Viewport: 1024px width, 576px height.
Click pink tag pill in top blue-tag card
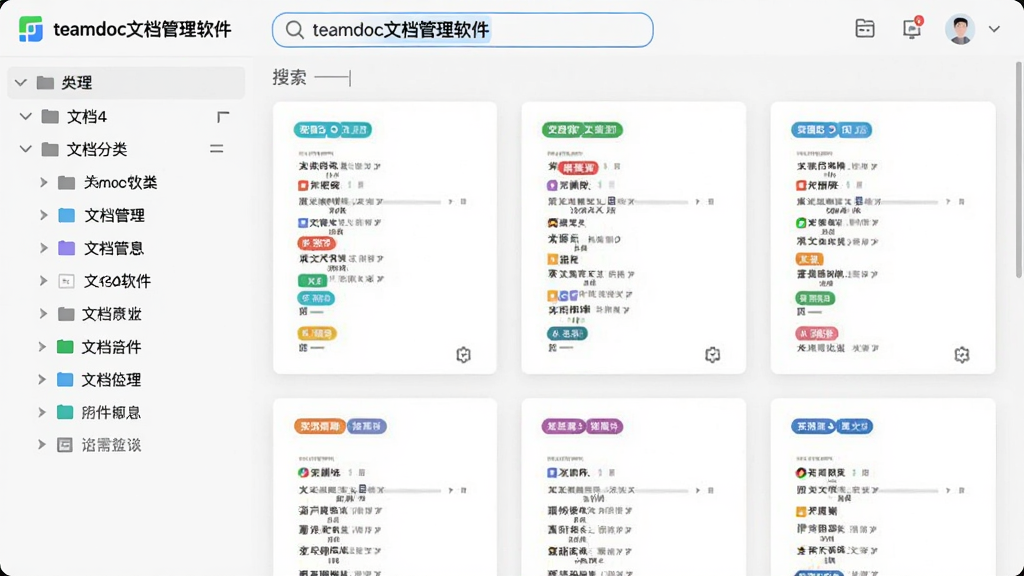(816, 333)
